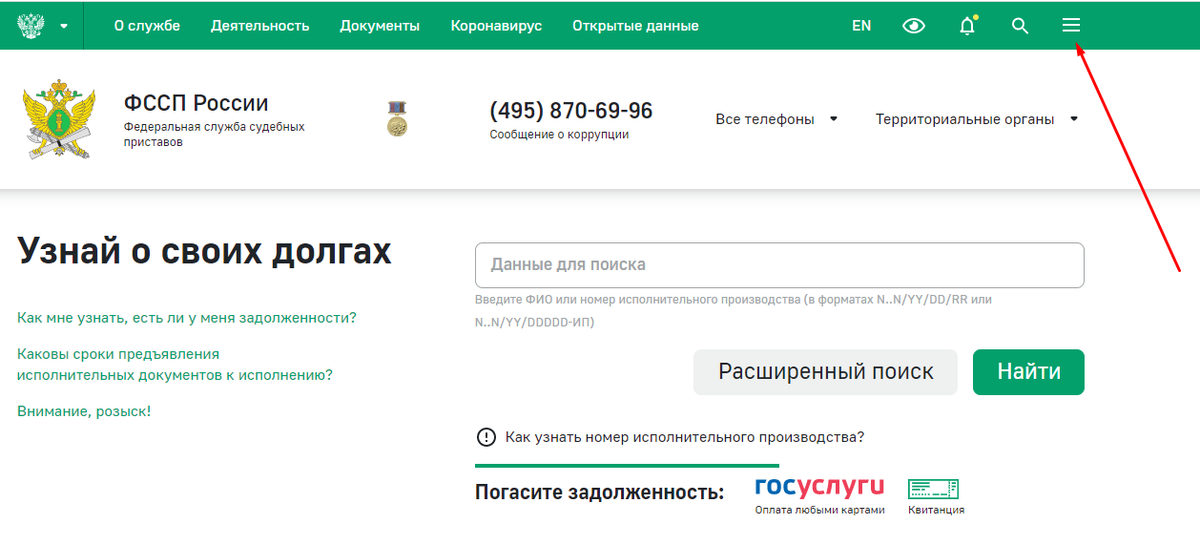Click Федеральная служба судебных приставов subtitle
The height and width of the screenshot is (545, 1200).
point(214,135)
